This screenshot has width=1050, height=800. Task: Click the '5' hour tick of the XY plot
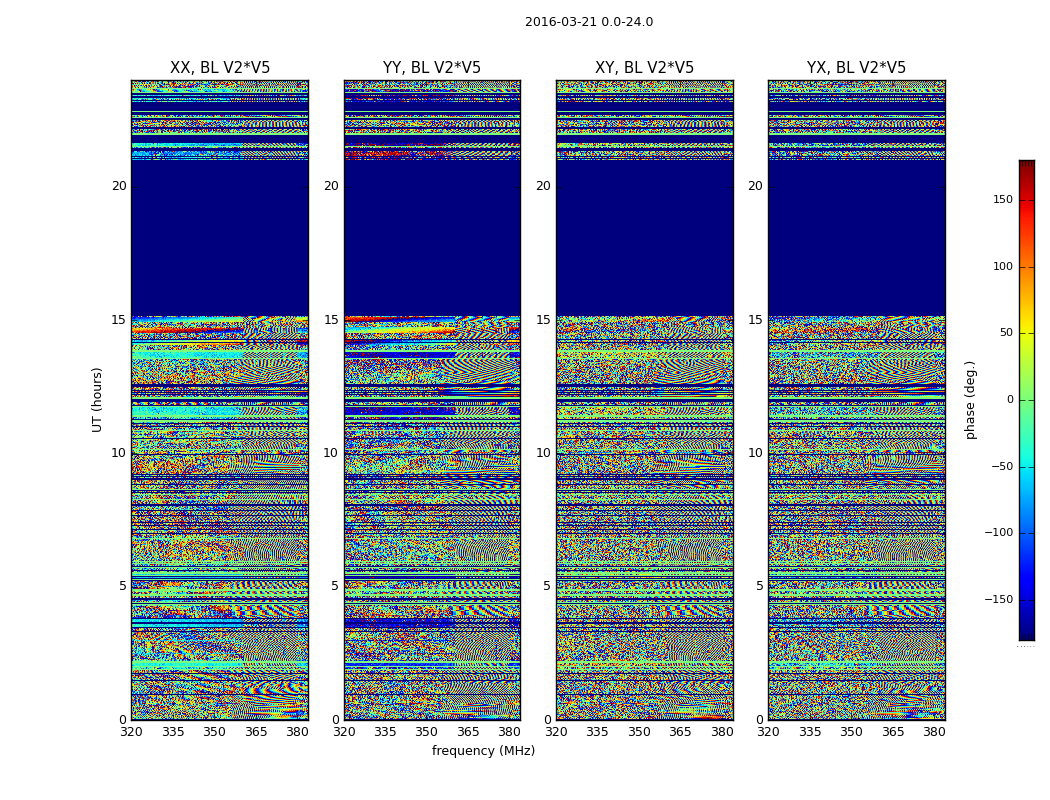547,586
